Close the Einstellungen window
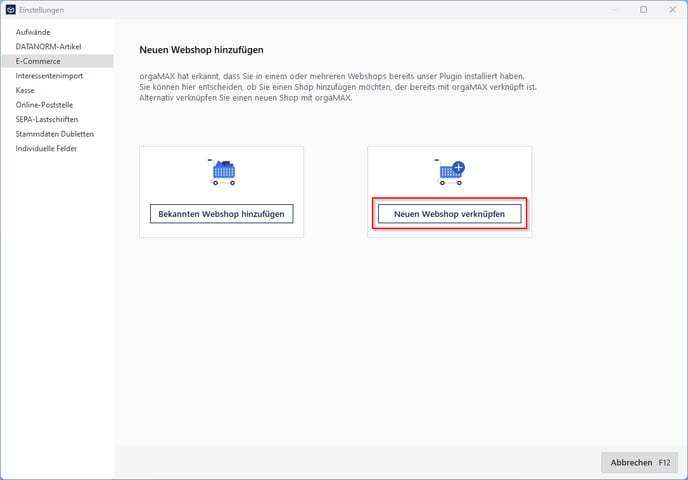The image size is (688, 480). [x=672, y=10]
